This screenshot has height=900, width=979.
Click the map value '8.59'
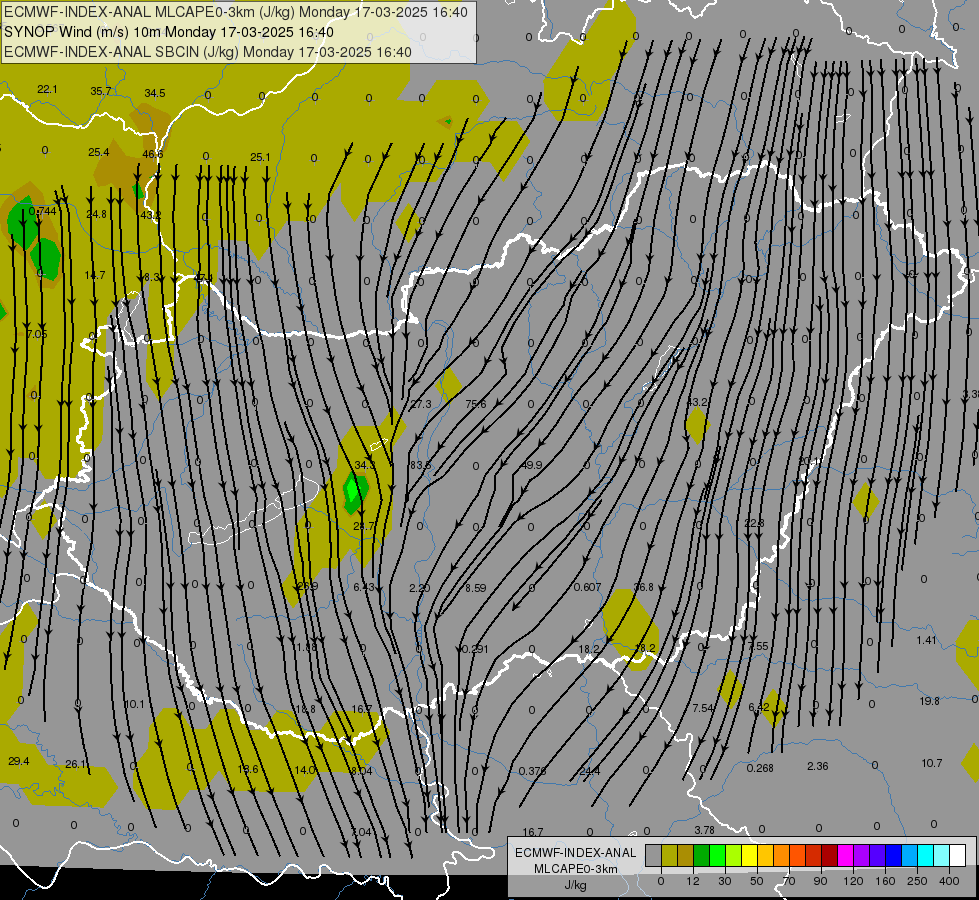pyautogui.click(x=476, y=588)
